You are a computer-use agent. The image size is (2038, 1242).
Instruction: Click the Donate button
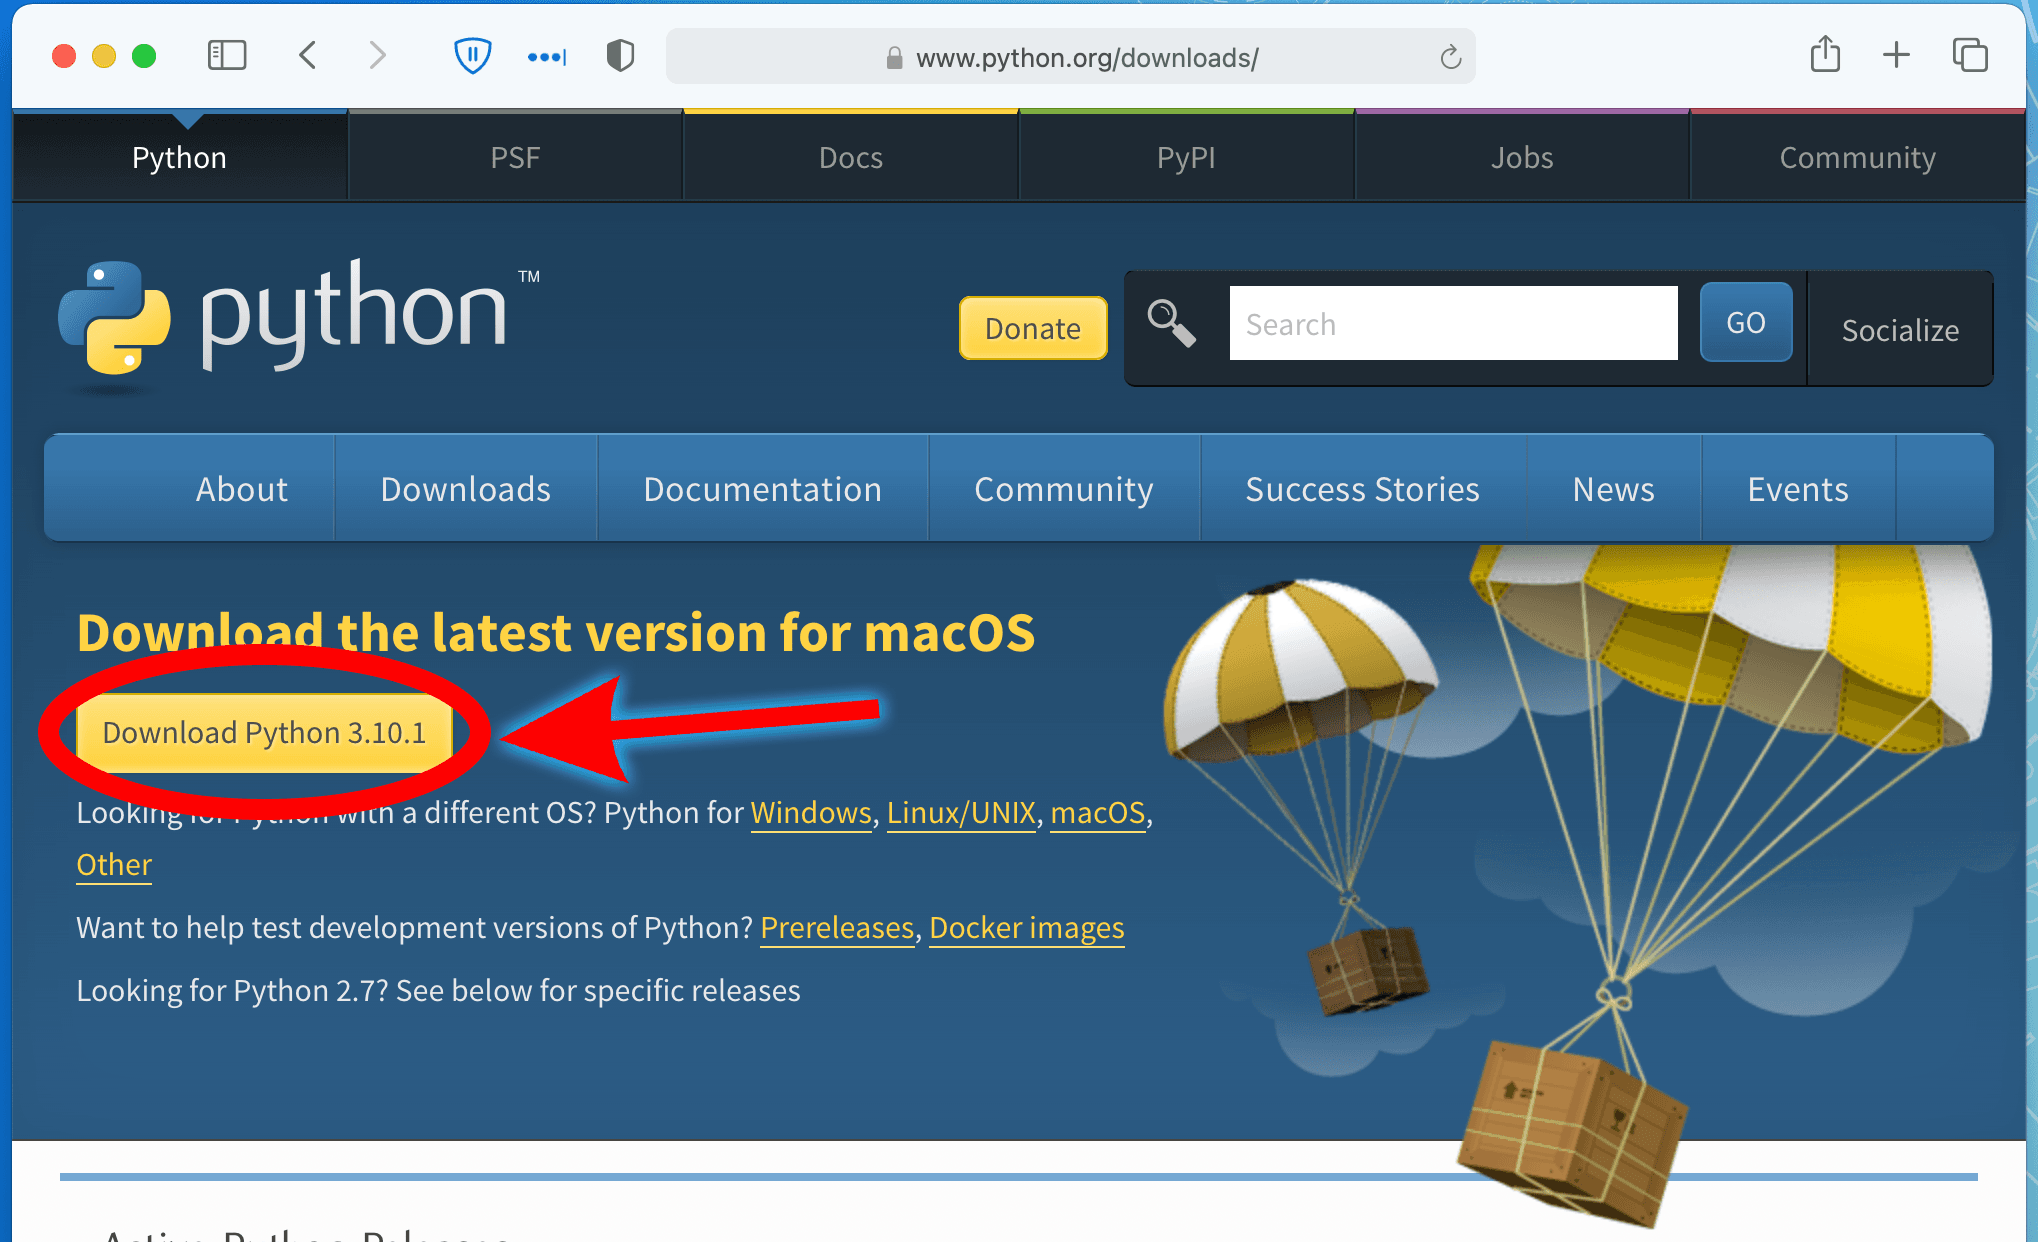coord(1033,328)
